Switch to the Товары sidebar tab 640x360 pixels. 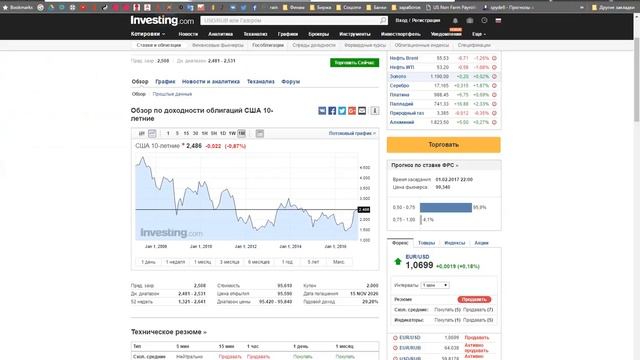(x=427, y=243)
